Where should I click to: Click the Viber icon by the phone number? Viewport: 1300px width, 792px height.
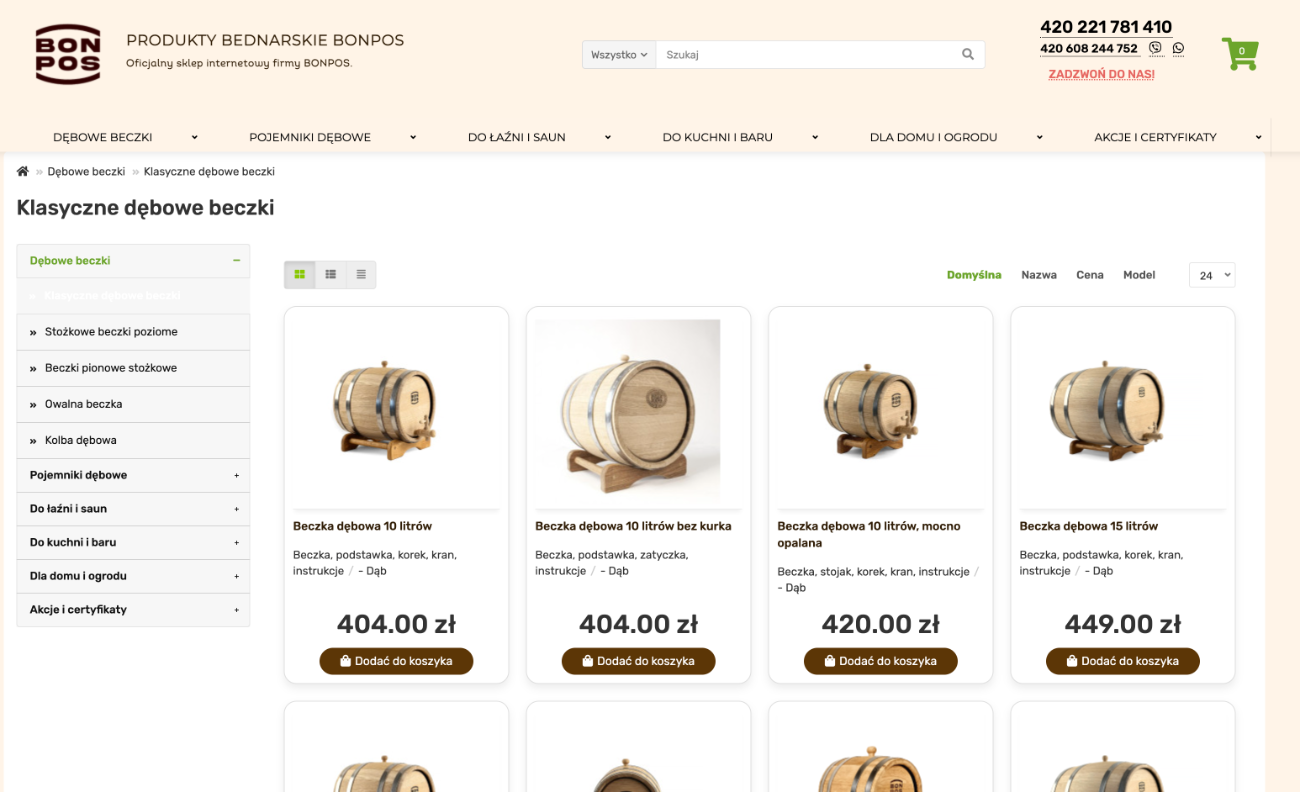tap(1156, 48)
